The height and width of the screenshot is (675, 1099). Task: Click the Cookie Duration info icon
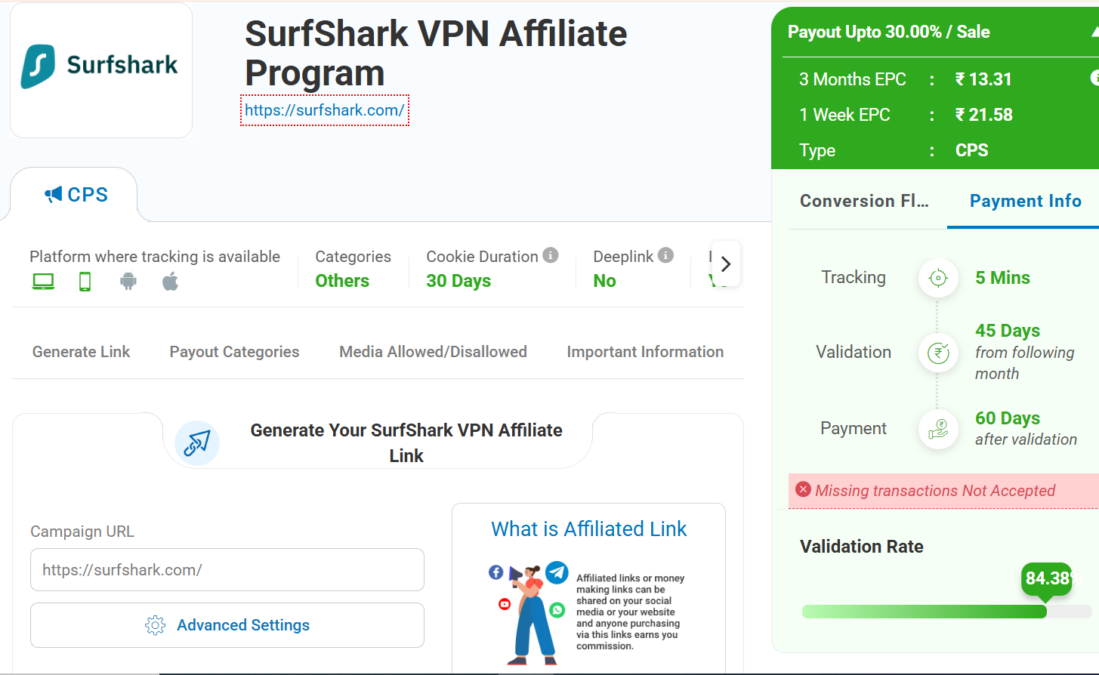click(551, 256)
